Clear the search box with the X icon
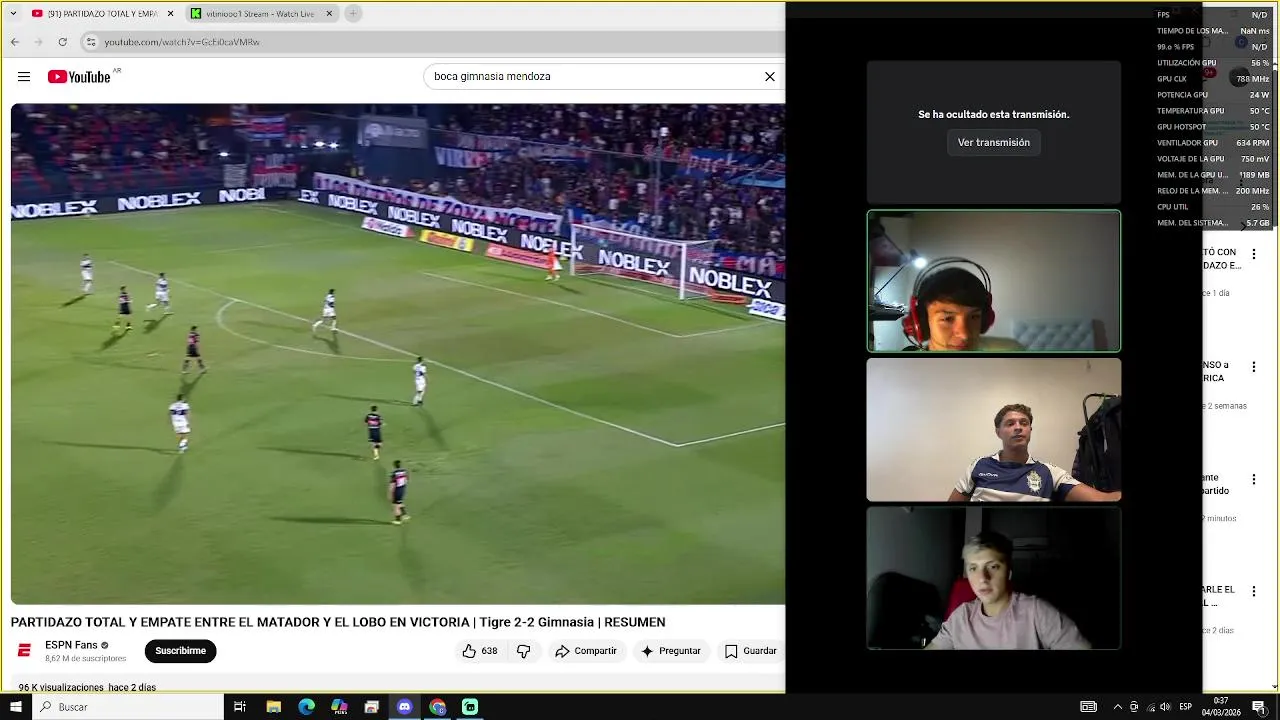The width and height of the screenshot is (1280, 720). tap(770, 76)
